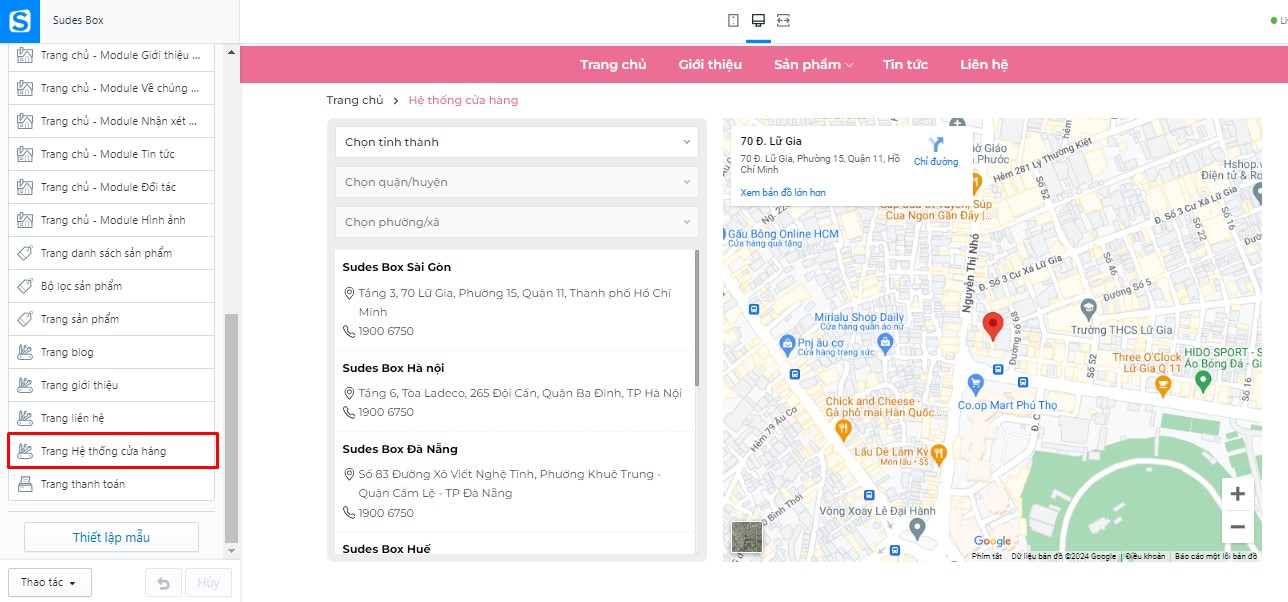Go to Trang chủ in pink nav bar

tap(613, 64)
